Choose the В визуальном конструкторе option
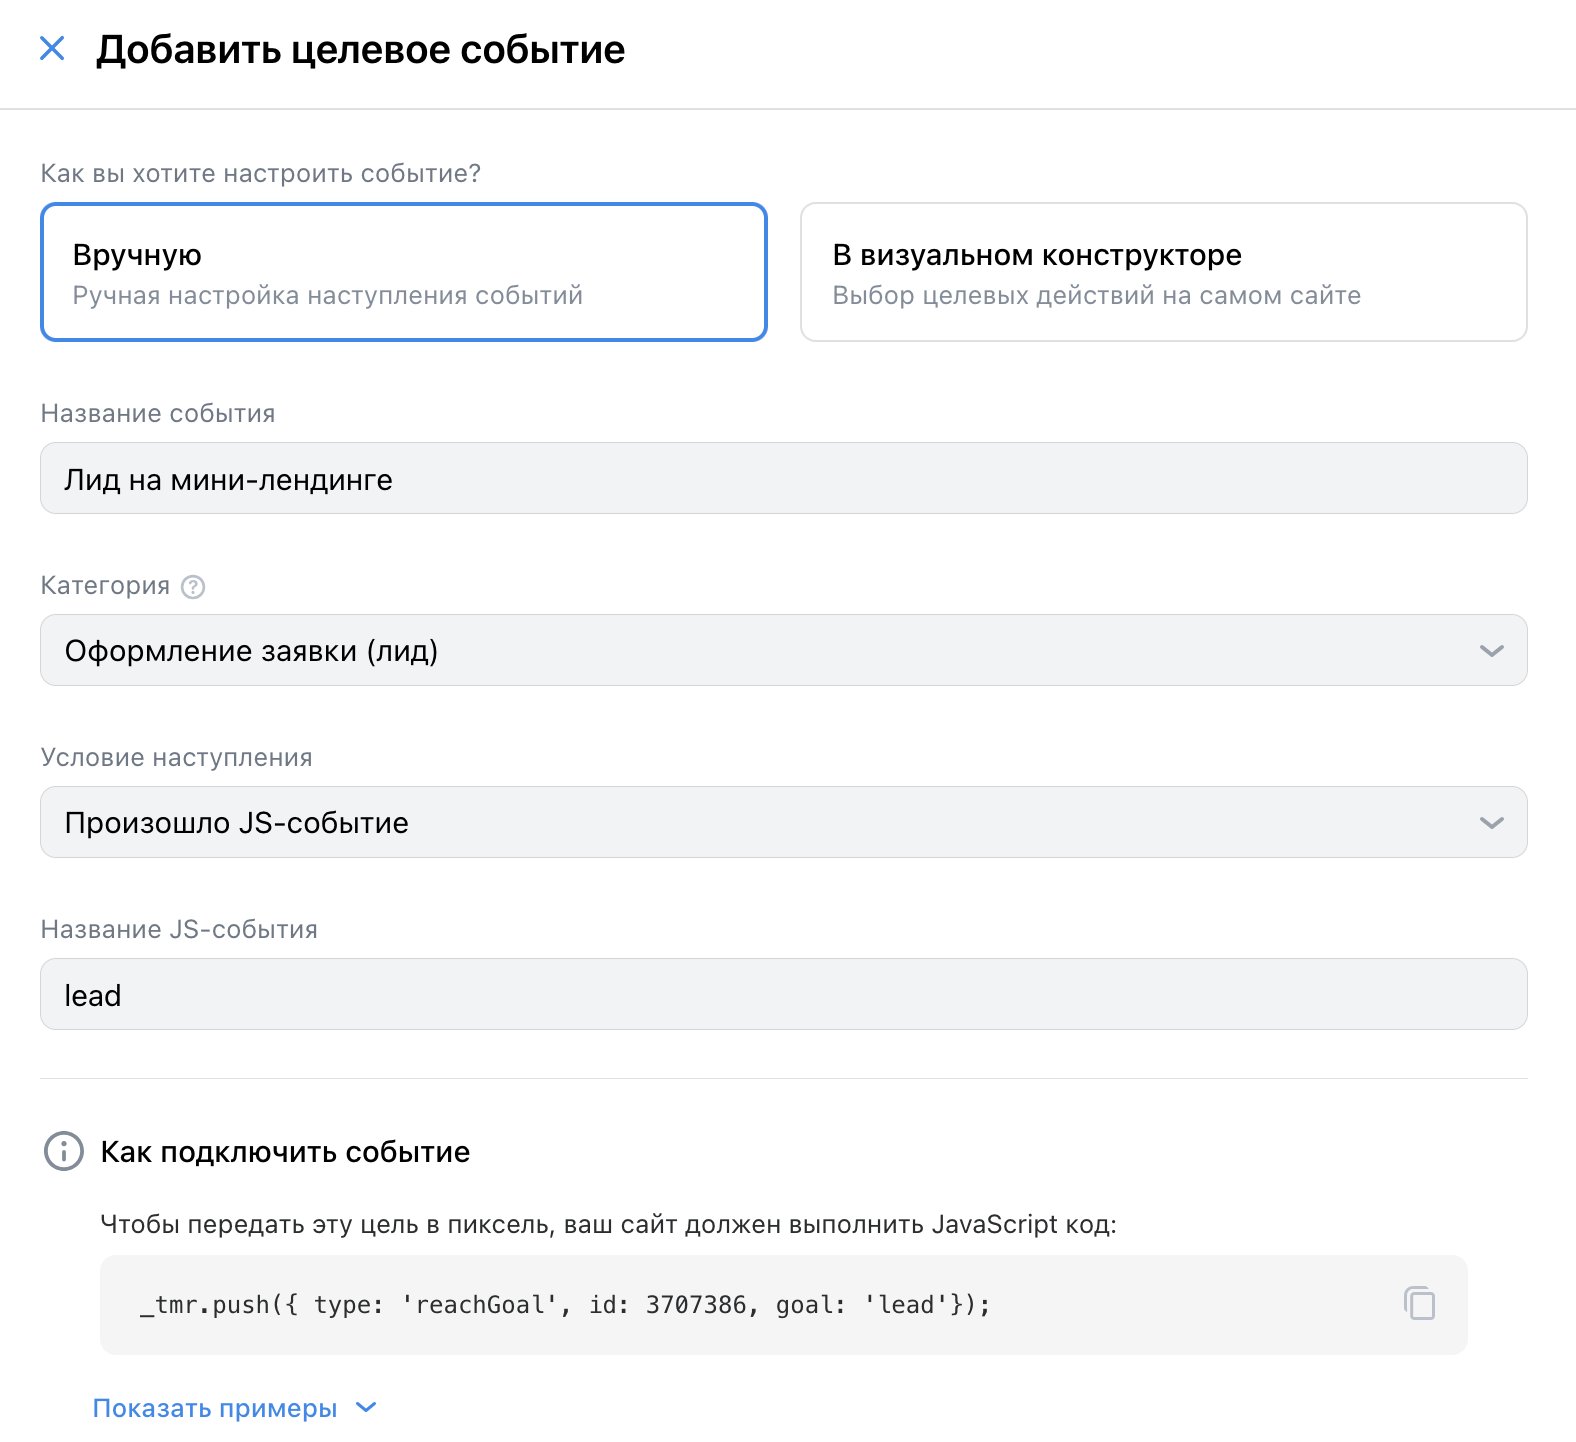Screen dimensions: 1576x1442 pyautogui.click(x=1163, y=272)
